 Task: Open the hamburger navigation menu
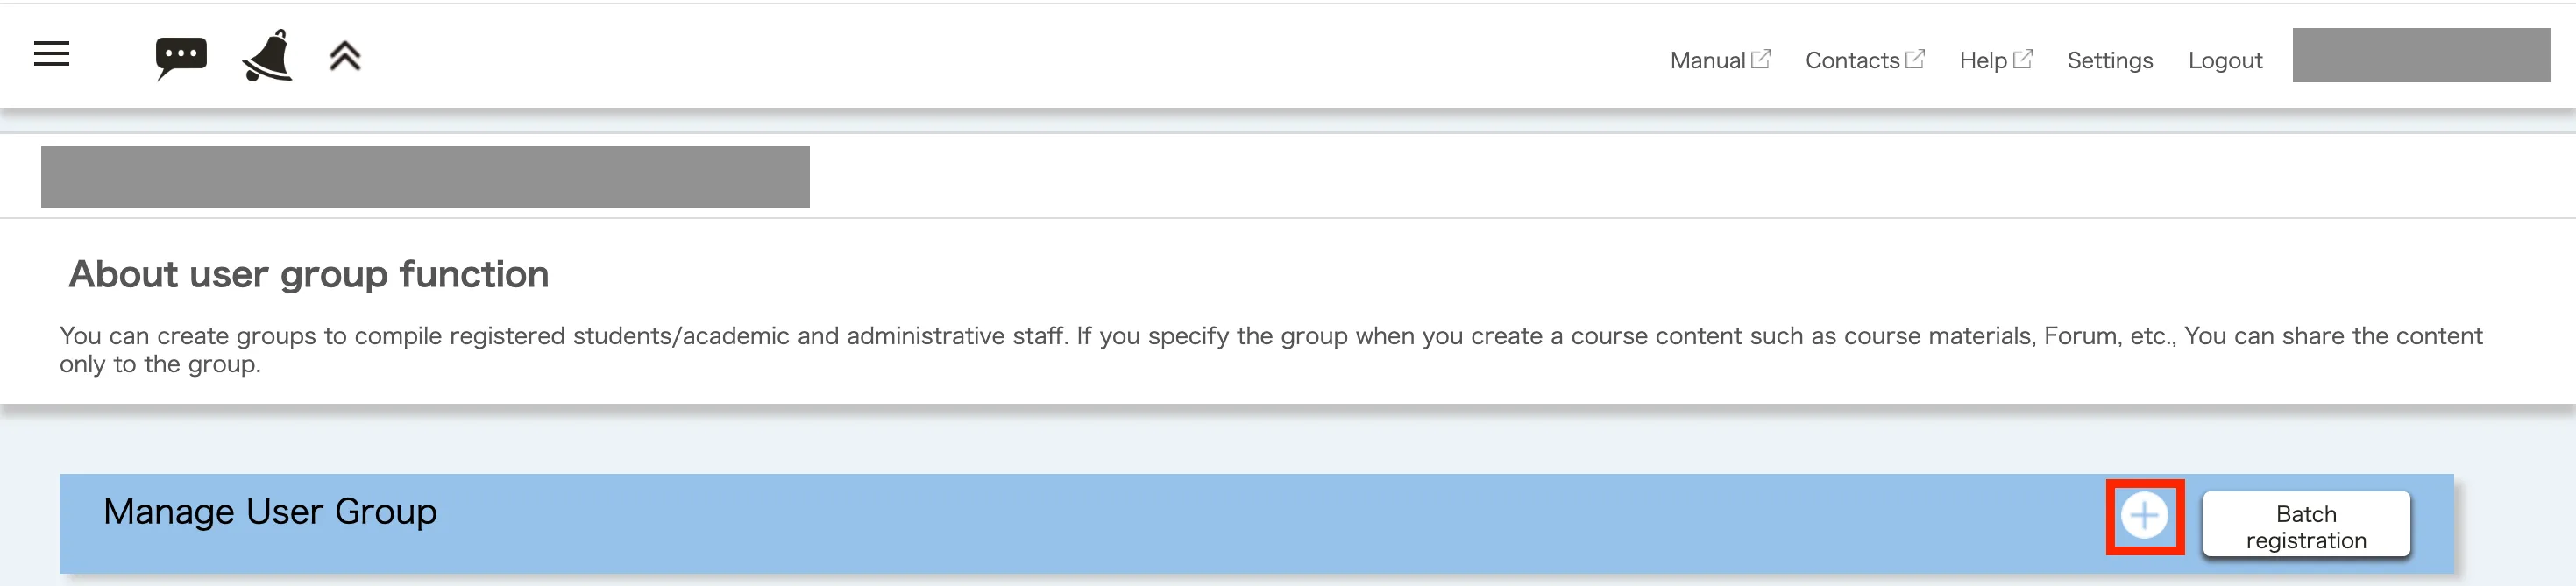point(52,54)
